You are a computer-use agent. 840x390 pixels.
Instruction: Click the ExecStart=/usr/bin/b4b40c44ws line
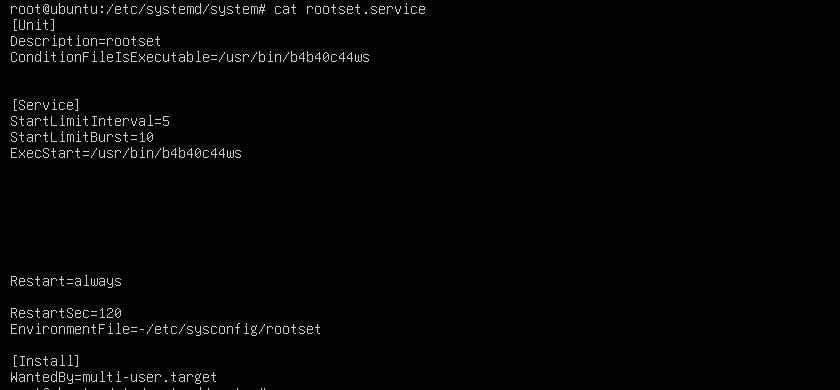(x=126, y=153)
